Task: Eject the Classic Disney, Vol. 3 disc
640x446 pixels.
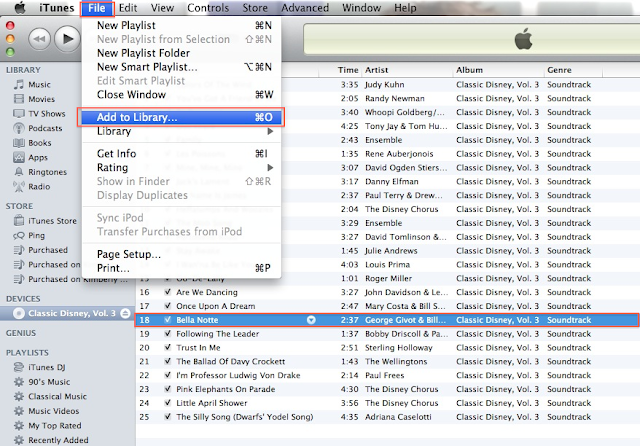Action: pos(126,313)
